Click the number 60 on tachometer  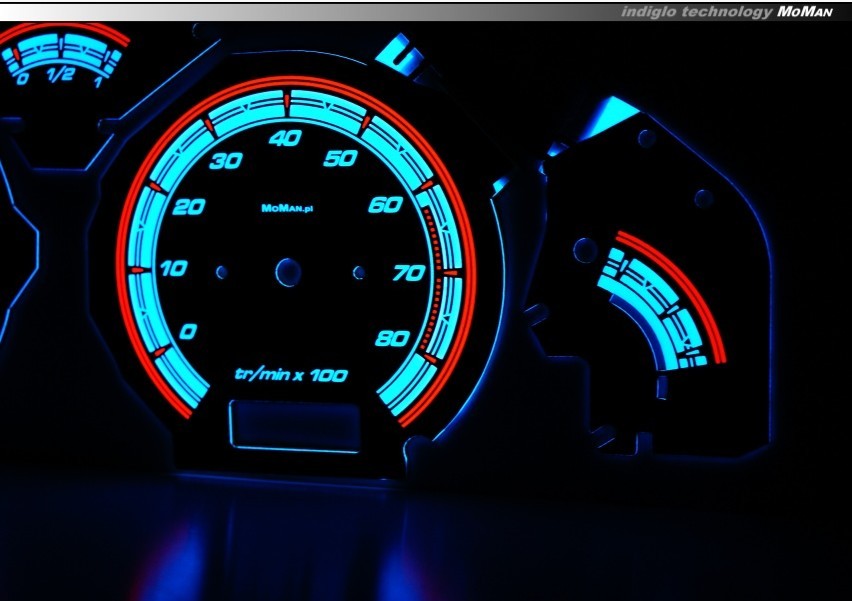[385, 205]
